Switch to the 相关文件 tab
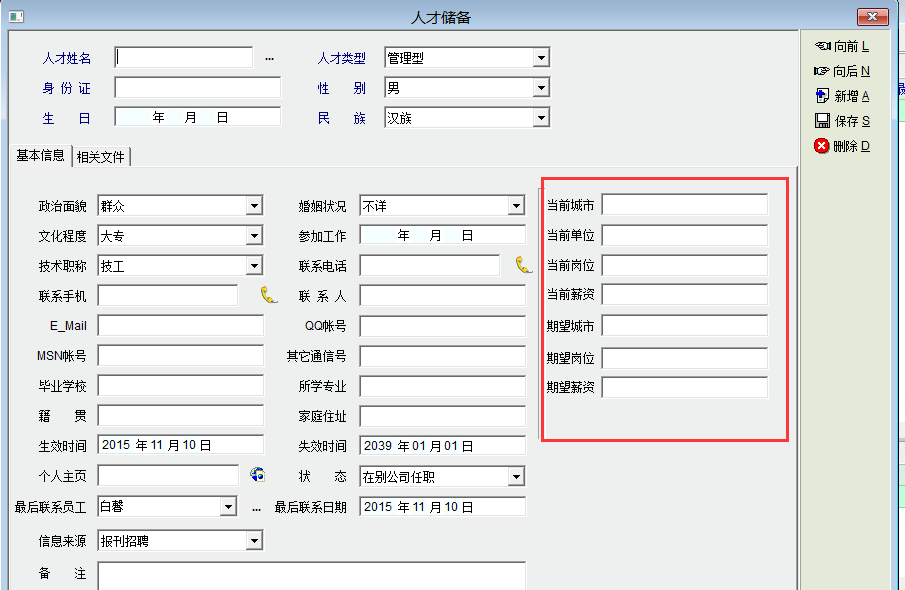Image resolution: width=905 pixels, height=590 pixels. click(102, 156)
